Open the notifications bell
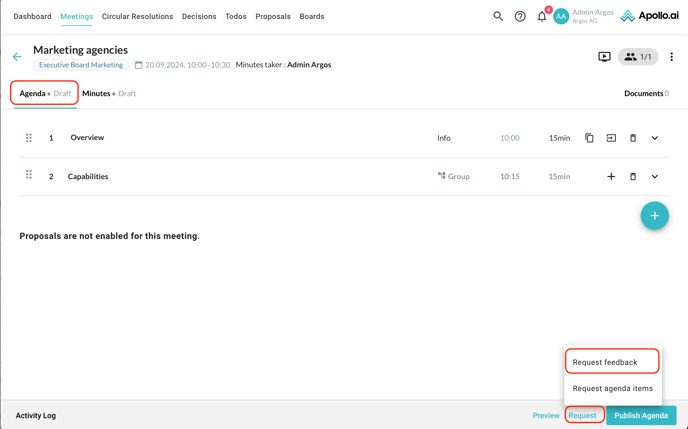Viewport: 688px width, 429px height. [542, 16]
